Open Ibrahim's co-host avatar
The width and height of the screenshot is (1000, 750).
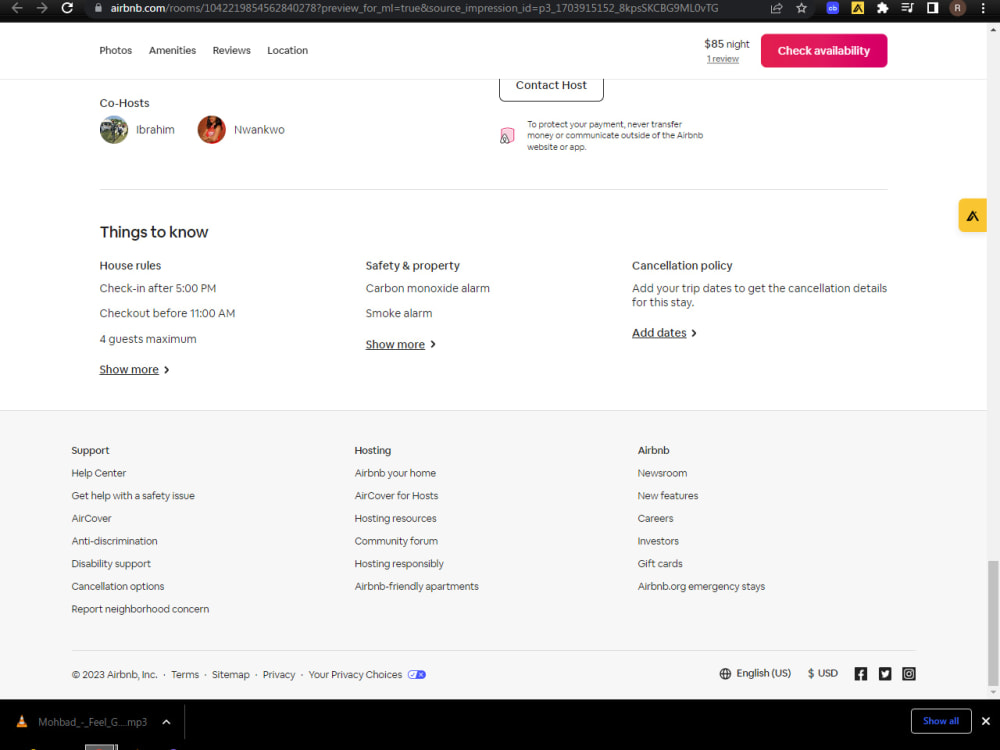pos(114,129)
